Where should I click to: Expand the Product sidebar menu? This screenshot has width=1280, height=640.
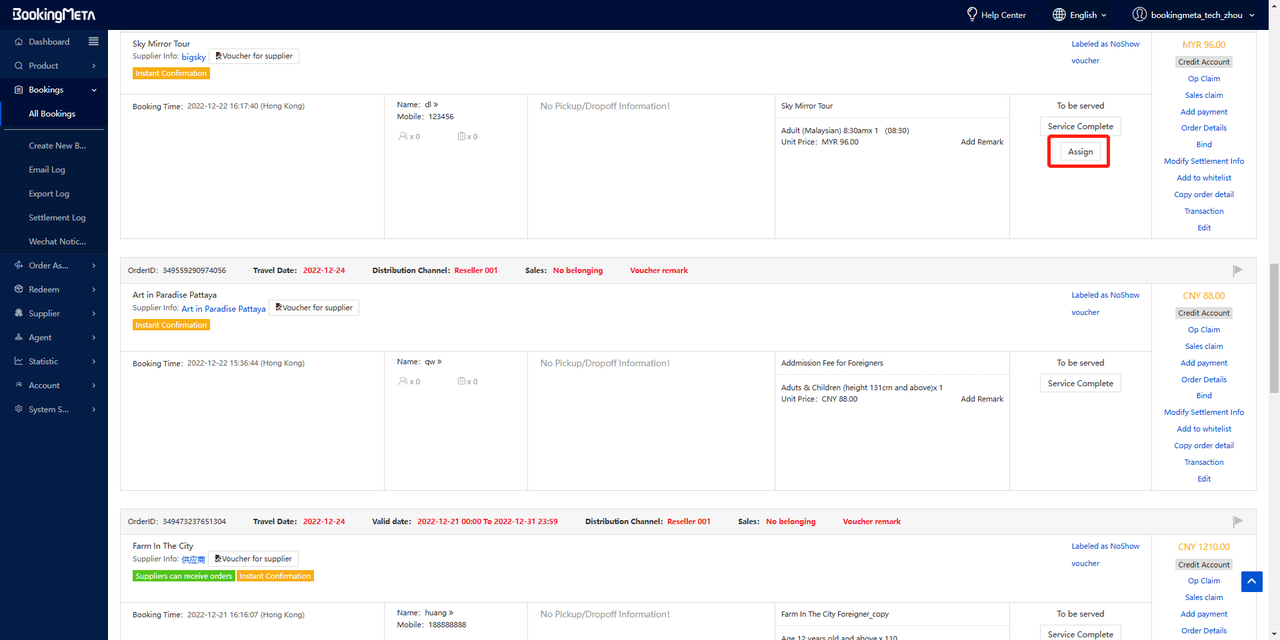pyautogui.click(x=54, y=66)
